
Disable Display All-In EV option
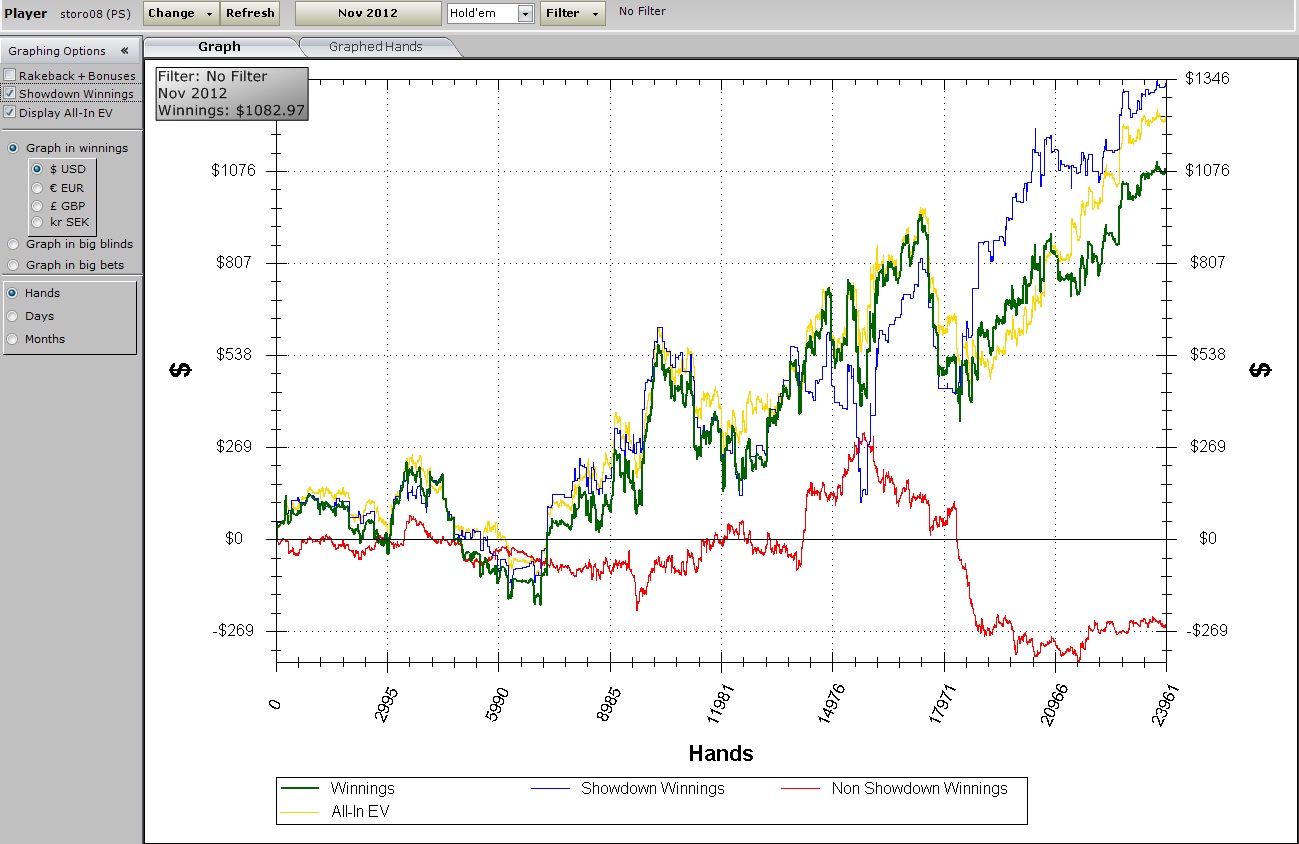click(x=10, y=113)
